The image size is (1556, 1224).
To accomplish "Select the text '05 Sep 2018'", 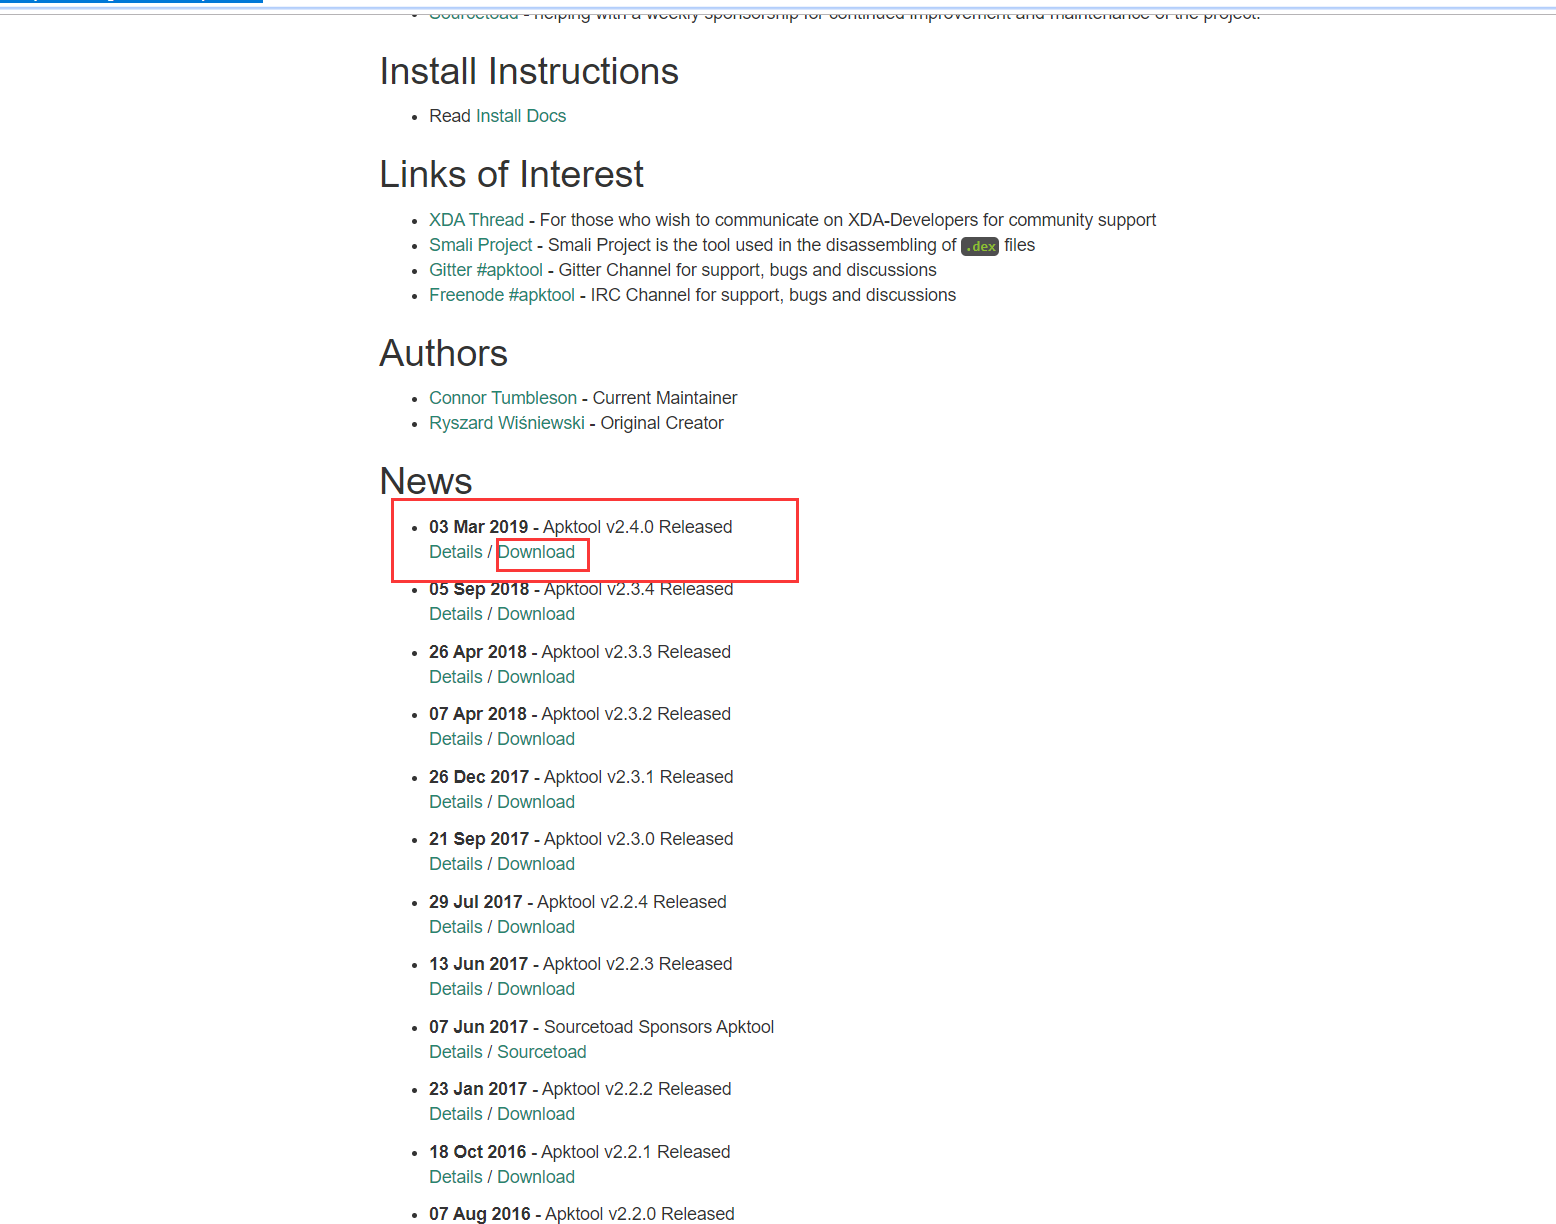I will (x=479, y=589).
